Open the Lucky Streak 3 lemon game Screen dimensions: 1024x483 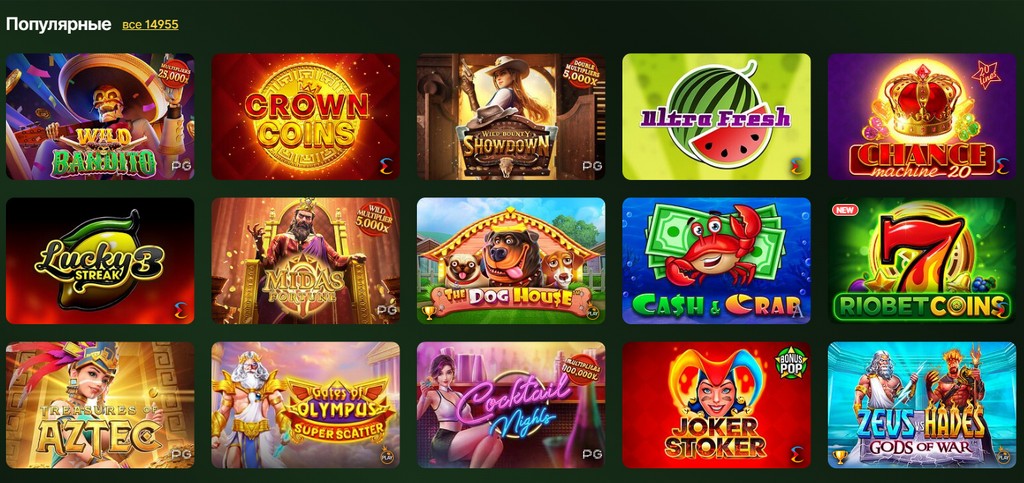click(100, 261)
